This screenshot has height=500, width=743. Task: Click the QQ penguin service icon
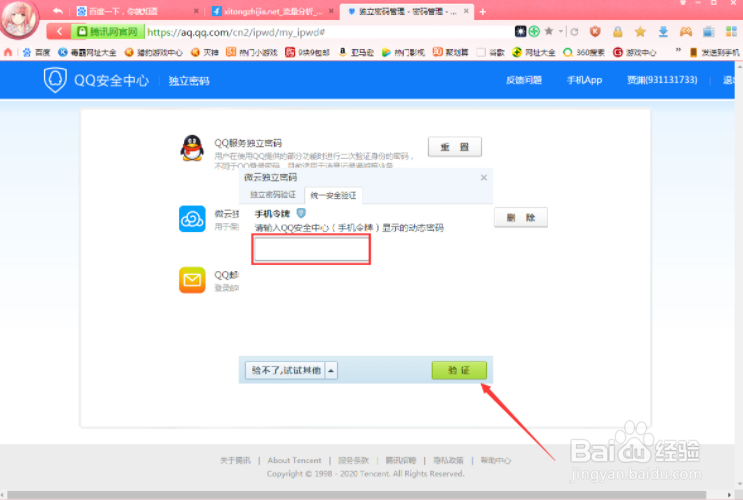[192, 148]
